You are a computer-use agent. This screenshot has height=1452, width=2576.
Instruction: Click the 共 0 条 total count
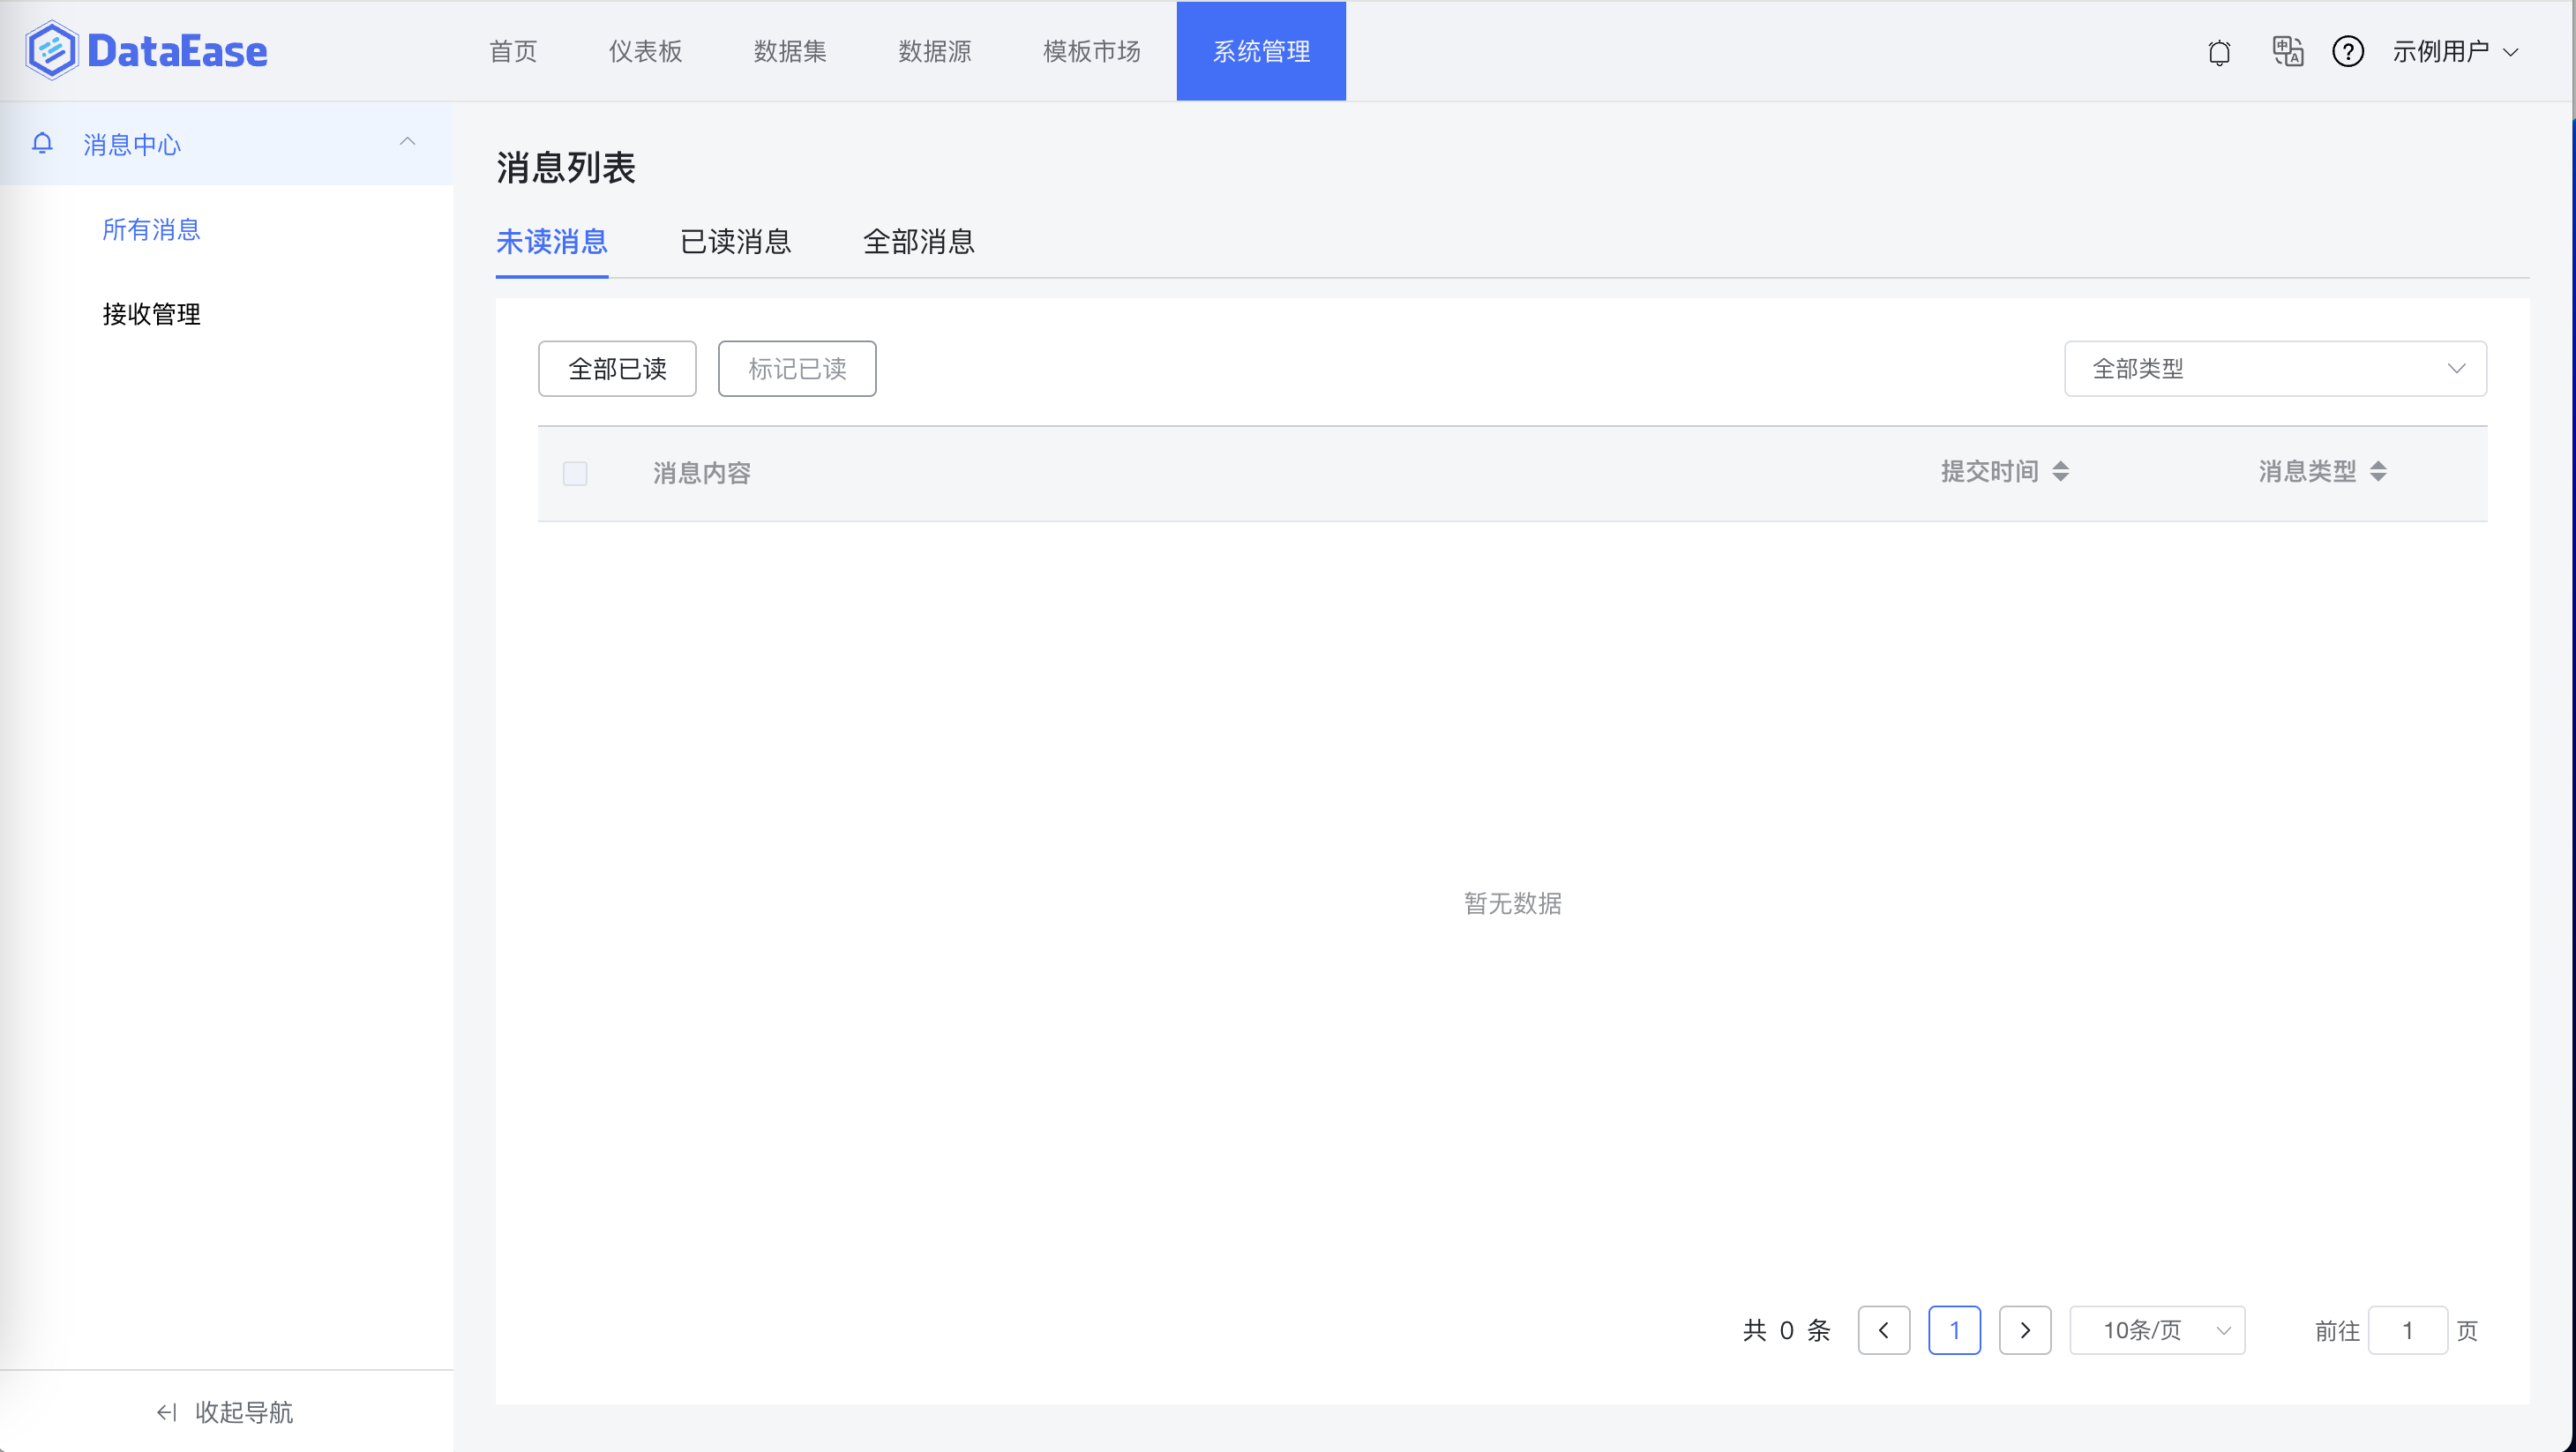(1787, 1330)
